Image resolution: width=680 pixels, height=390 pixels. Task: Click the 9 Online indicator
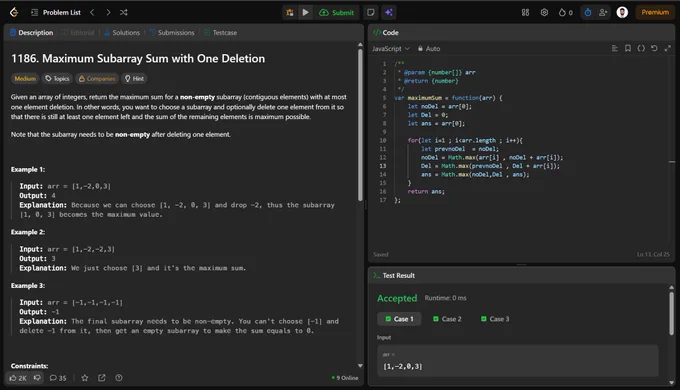pos(345,378)
